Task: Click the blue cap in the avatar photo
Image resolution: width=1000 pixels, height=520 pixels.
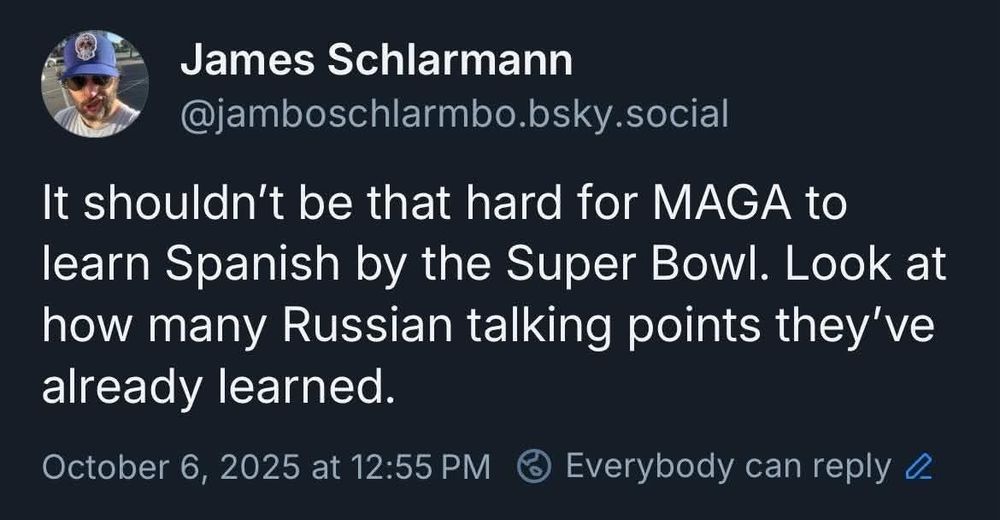Action: [90, 56]
